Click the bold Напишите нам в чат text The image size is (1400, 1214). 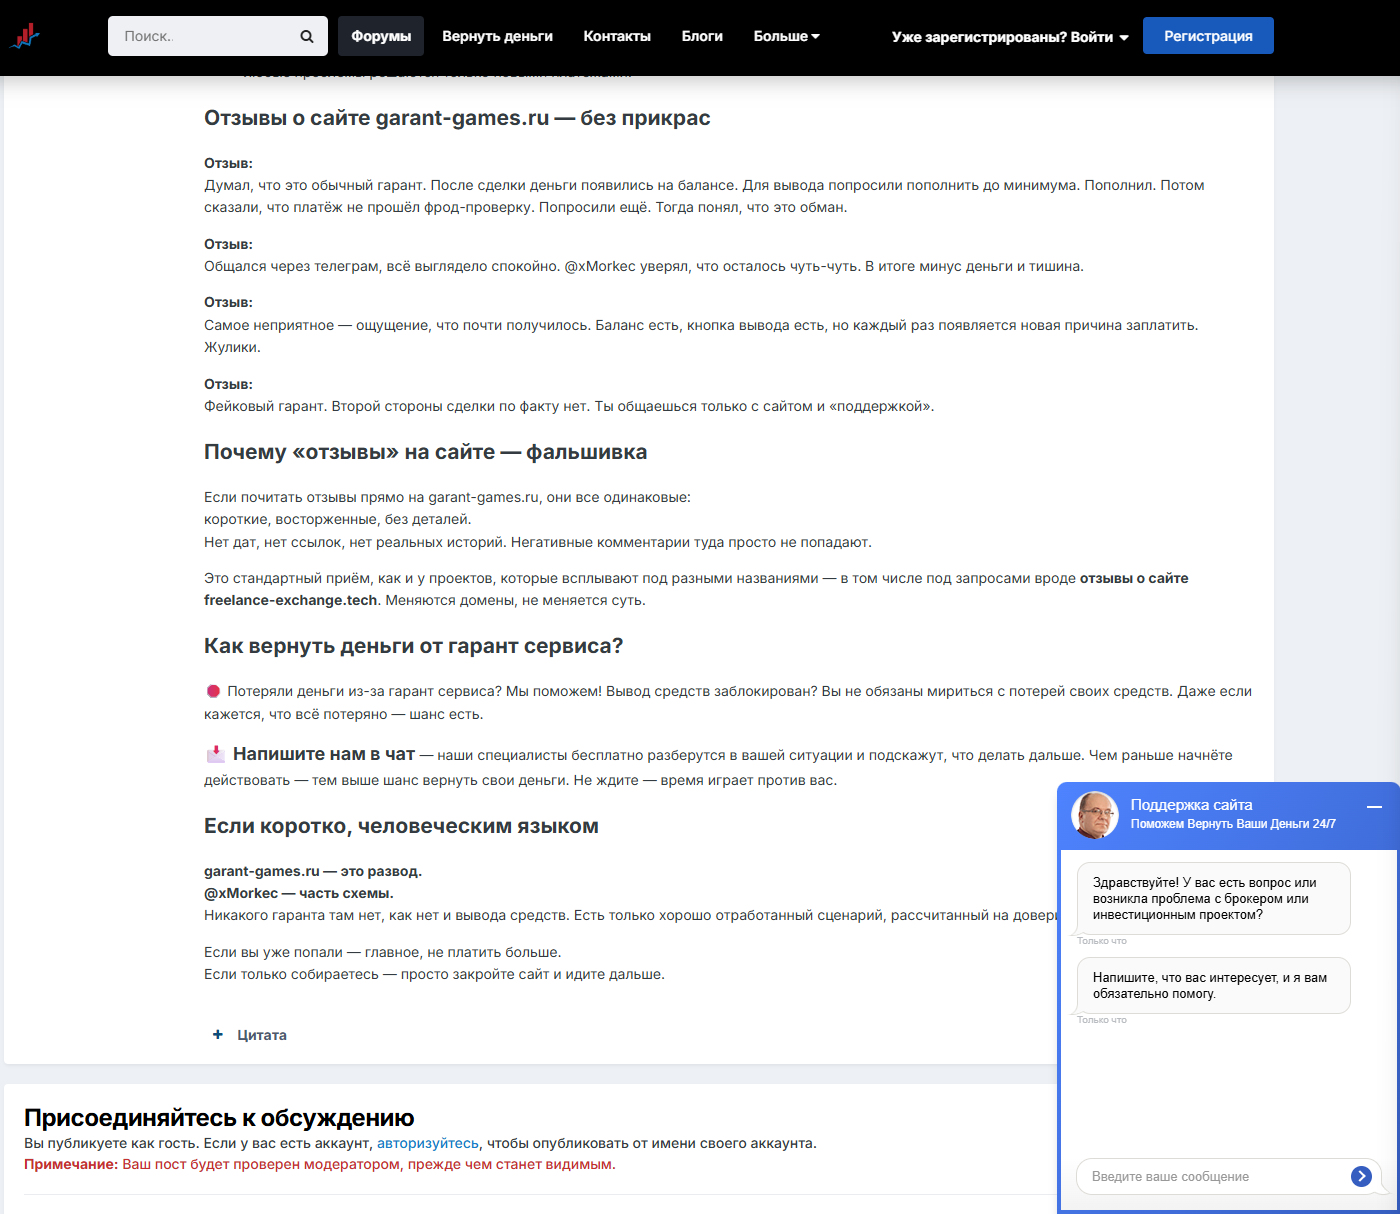point(323,754)
